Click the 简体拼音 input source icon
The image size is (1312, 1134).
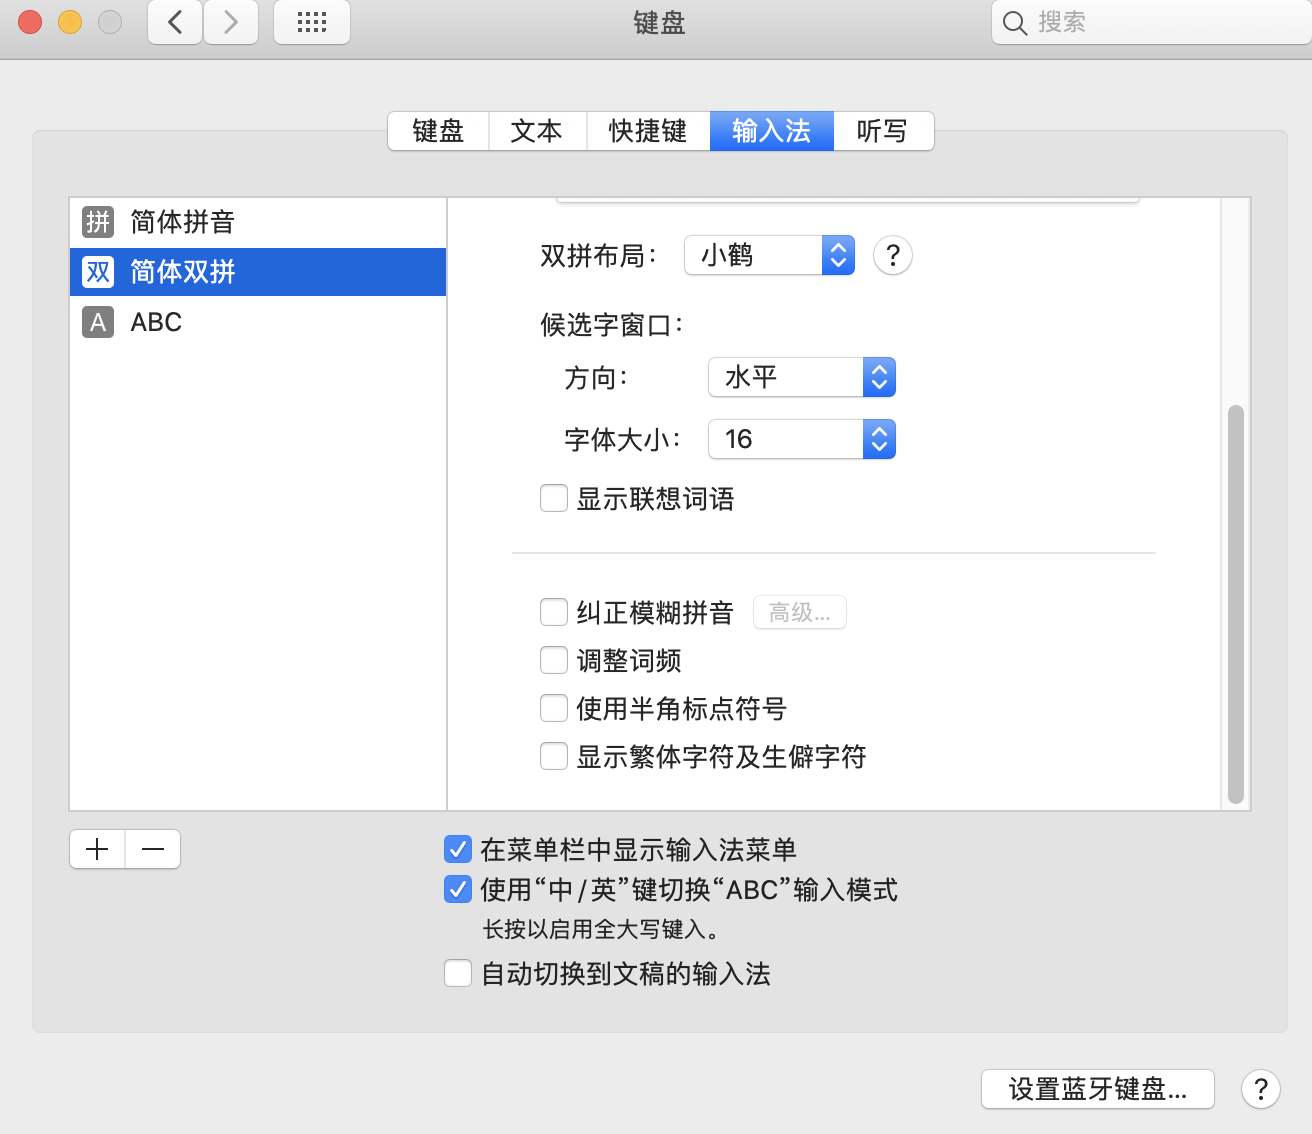(x=98, y=222)
